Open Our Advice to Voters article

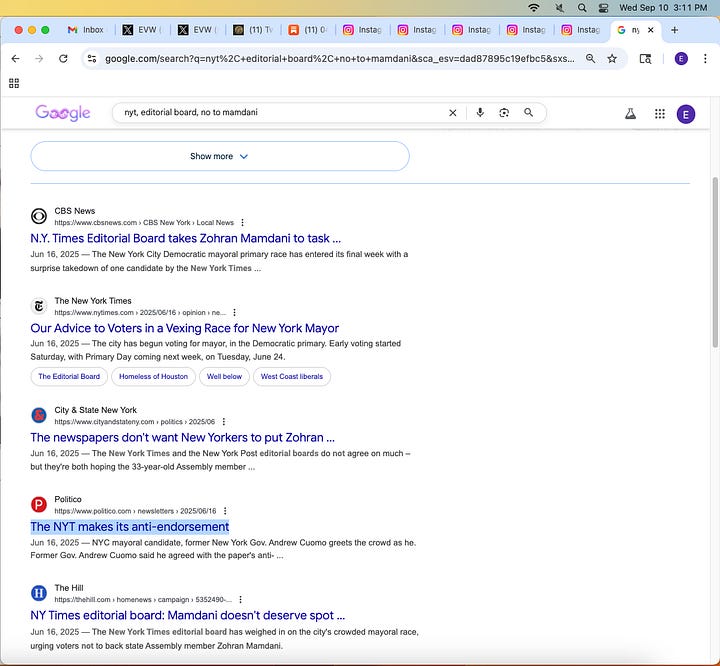pyautogui.click(x=185, y=328)
